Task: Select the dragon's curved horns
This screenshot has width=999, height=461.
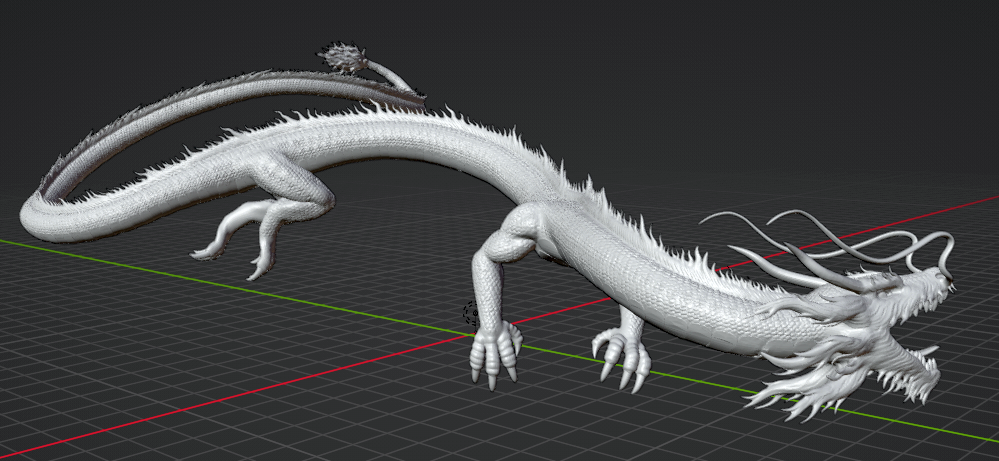Action: pos(812,266)
